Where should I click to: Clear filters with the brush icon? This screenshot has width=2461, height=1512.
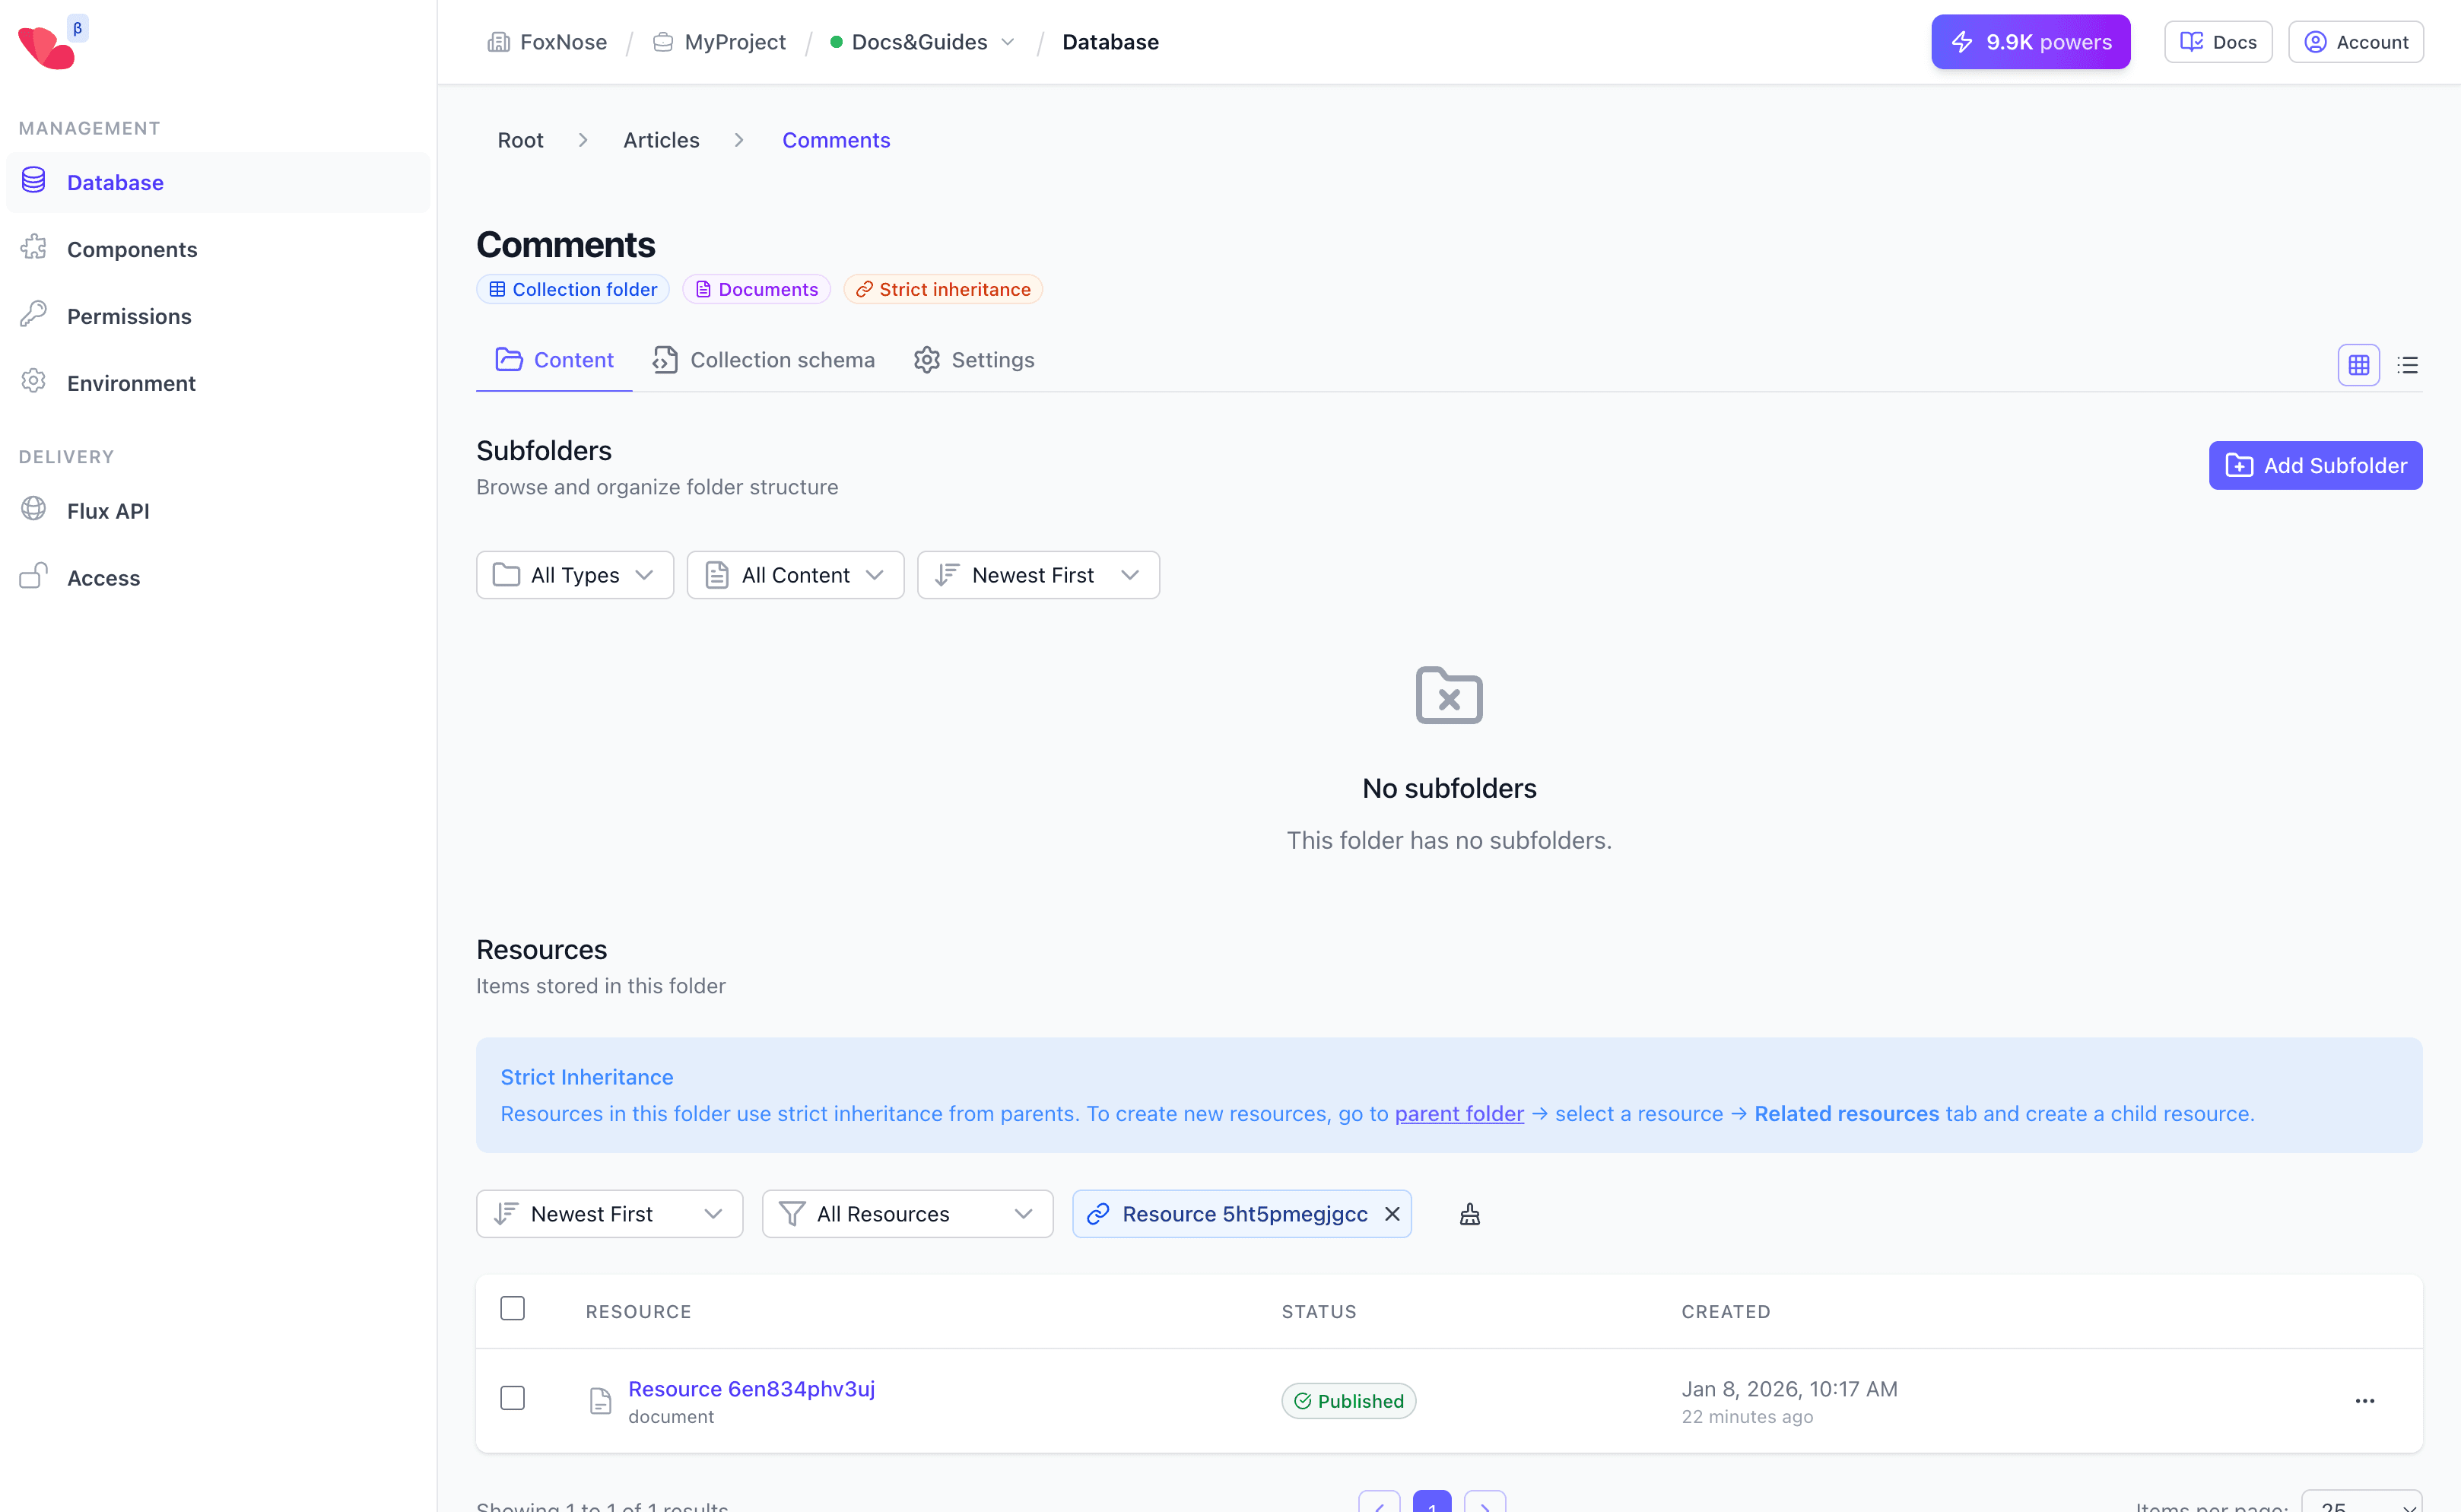(1470, 1214)
